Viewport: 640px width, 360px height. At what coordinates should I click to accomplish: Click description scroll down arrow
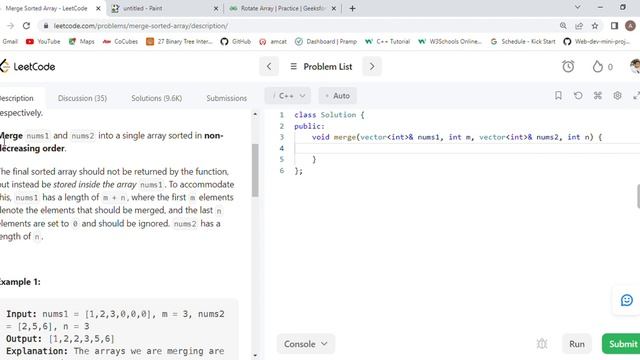pyautogui.click(x=255, y=356)
